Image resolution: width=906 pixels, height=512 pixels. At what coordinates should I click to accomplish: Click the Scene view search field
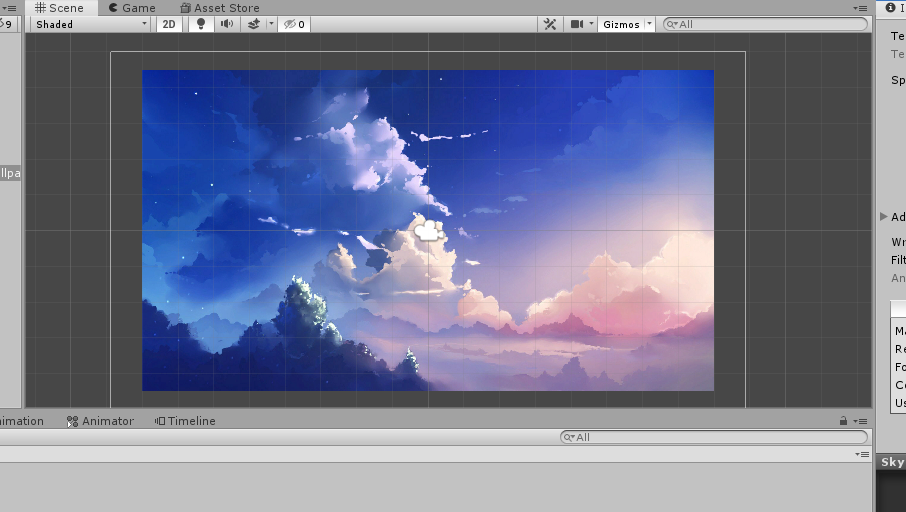[x=766, y=24]
